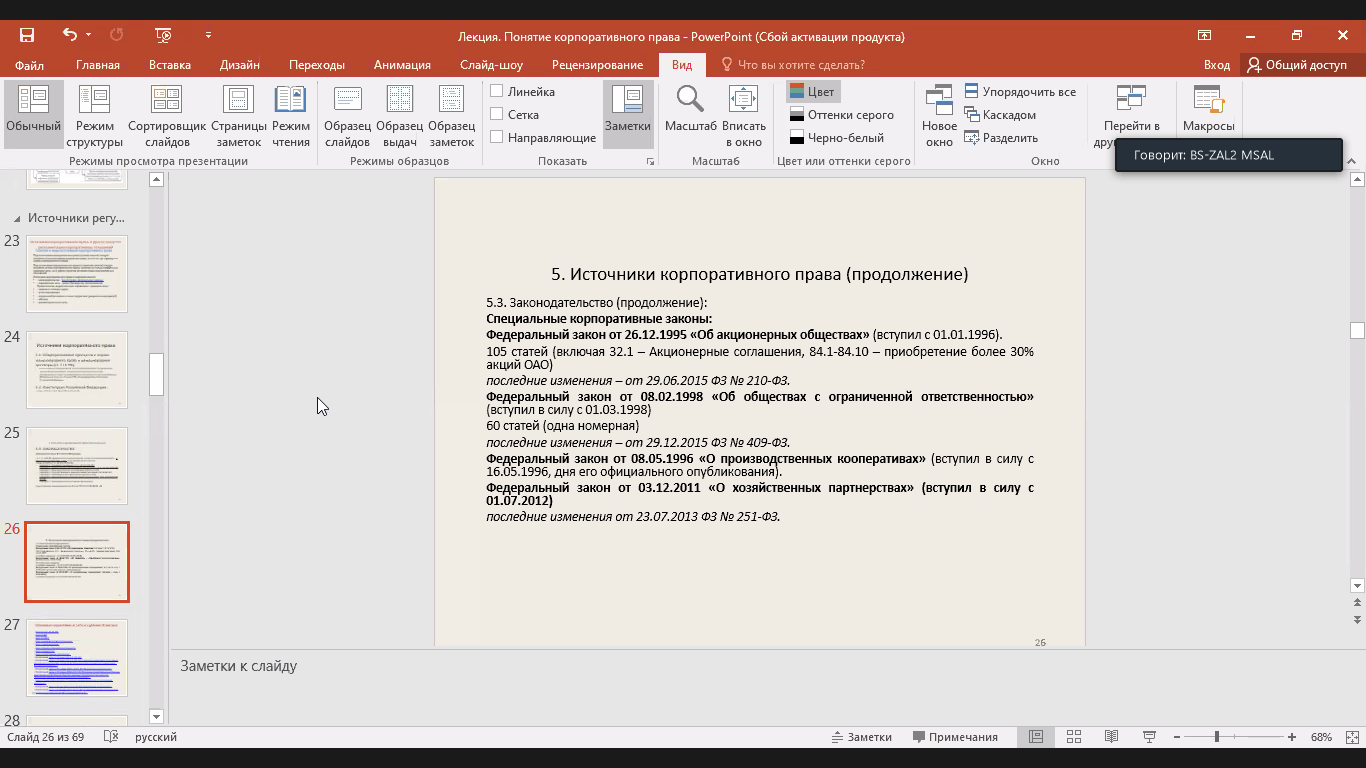Click the 'Что вы хотите сделать?' search field
This screenshot has height=768, width=1366.
[x=800, y=65]
